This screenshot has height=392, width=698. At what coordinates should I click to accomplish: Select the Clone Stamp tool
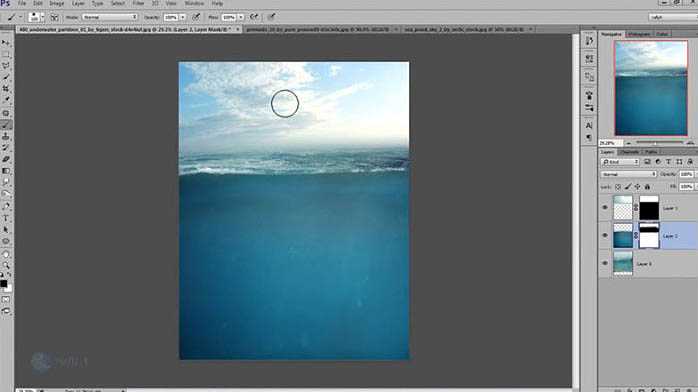pyautogui.click(x=6, y=136)
